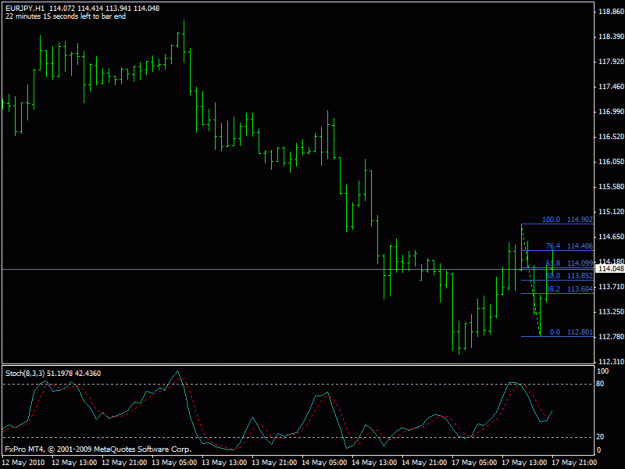The height and width of the screenshot is (469, 625).
Task: Select the Fibonacci 100.0 horizontal level line
Action: (x=557, y=224)
